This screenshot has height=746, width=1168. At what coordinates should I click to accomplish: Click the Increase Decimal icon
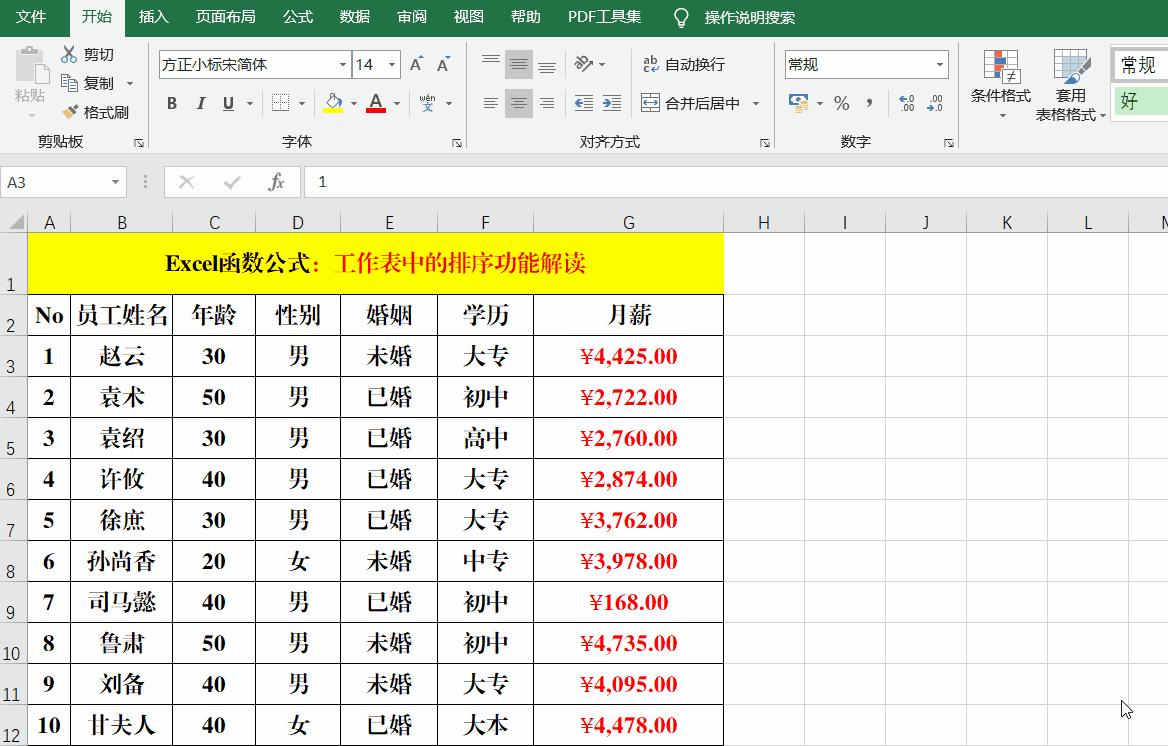(x=908, y=103)
